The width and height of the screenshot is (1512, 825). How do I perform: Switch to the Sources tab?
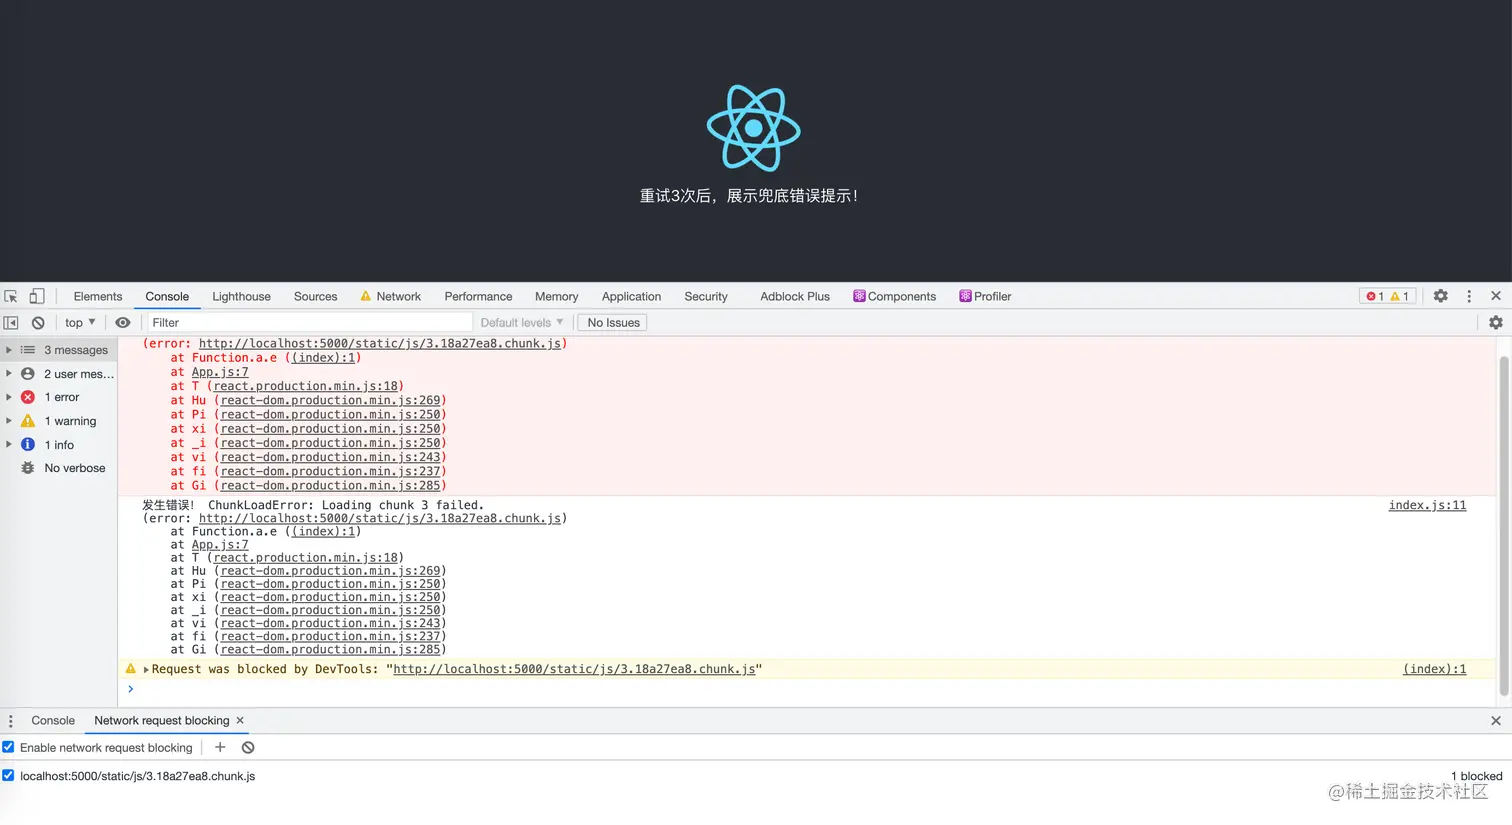pyautogui.click(x=315, y=296)
